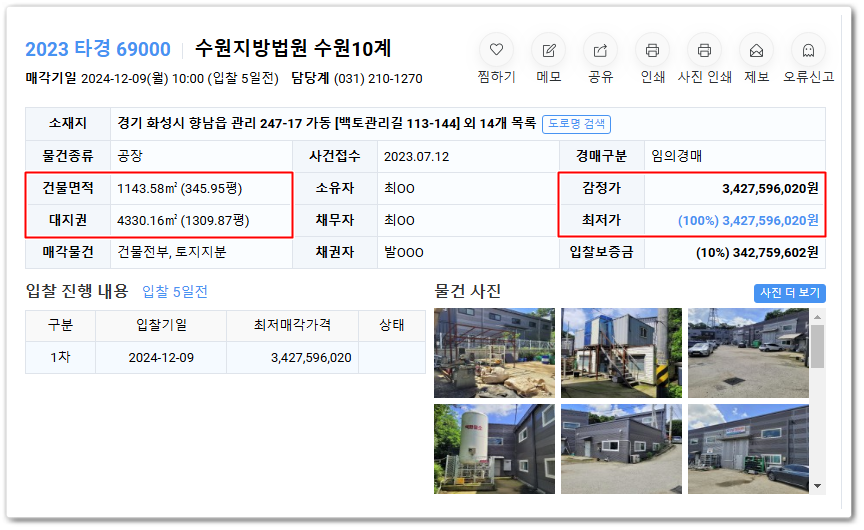Open photo of gray building with driveway
The image size is (864, 530).
pos(621,448)
